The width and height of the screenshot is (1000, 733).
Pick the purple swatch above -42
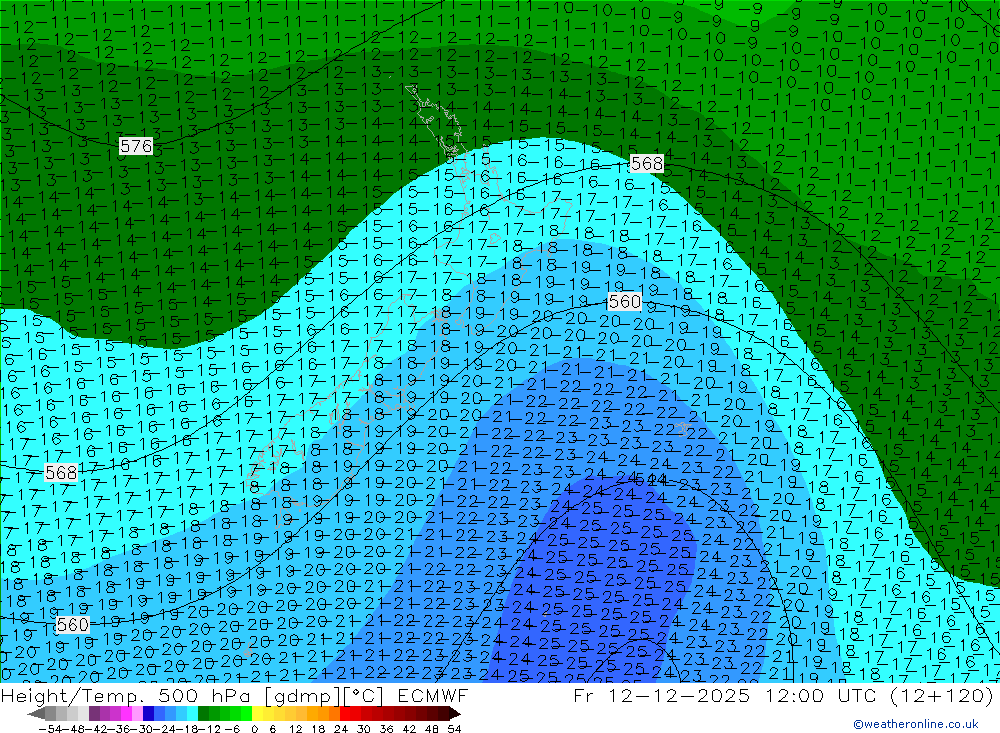coord(95,714)
